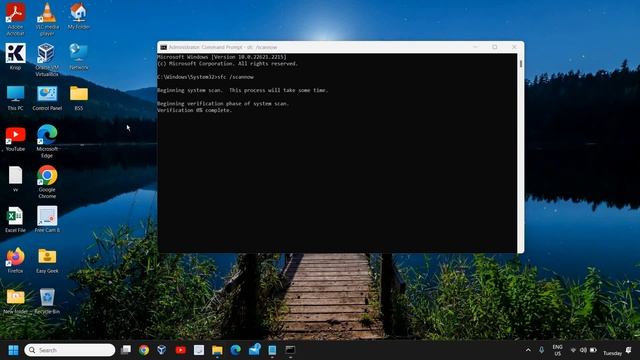
Task: Select the This PC desktop icon
Action: click(x=15, y=98)
